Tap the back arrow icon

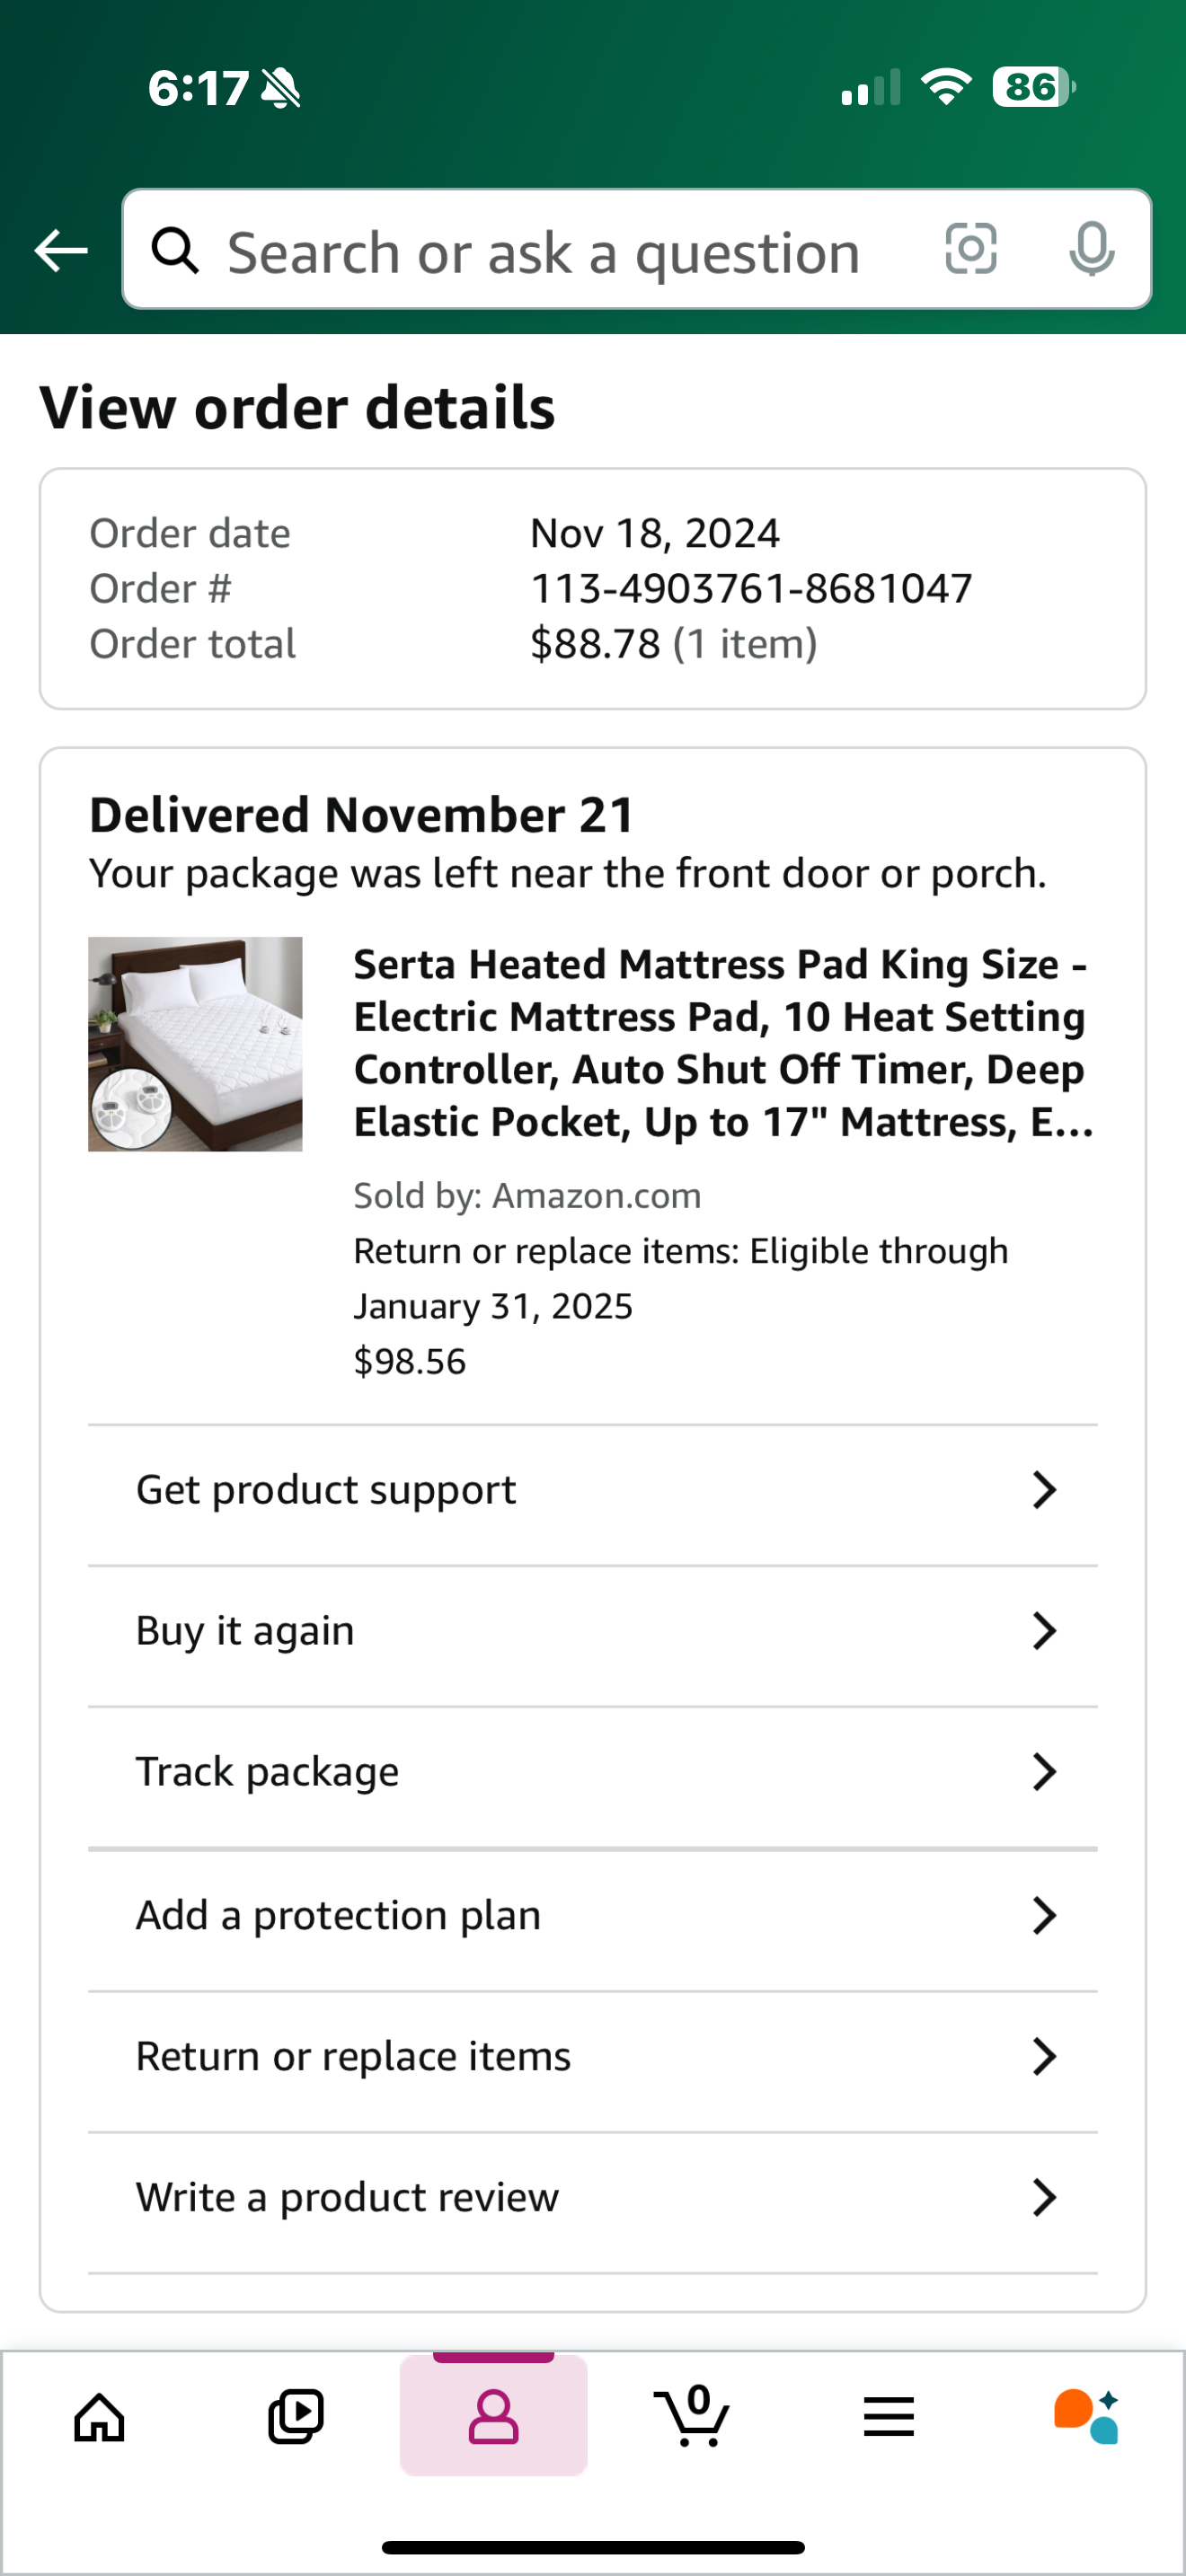61,250
